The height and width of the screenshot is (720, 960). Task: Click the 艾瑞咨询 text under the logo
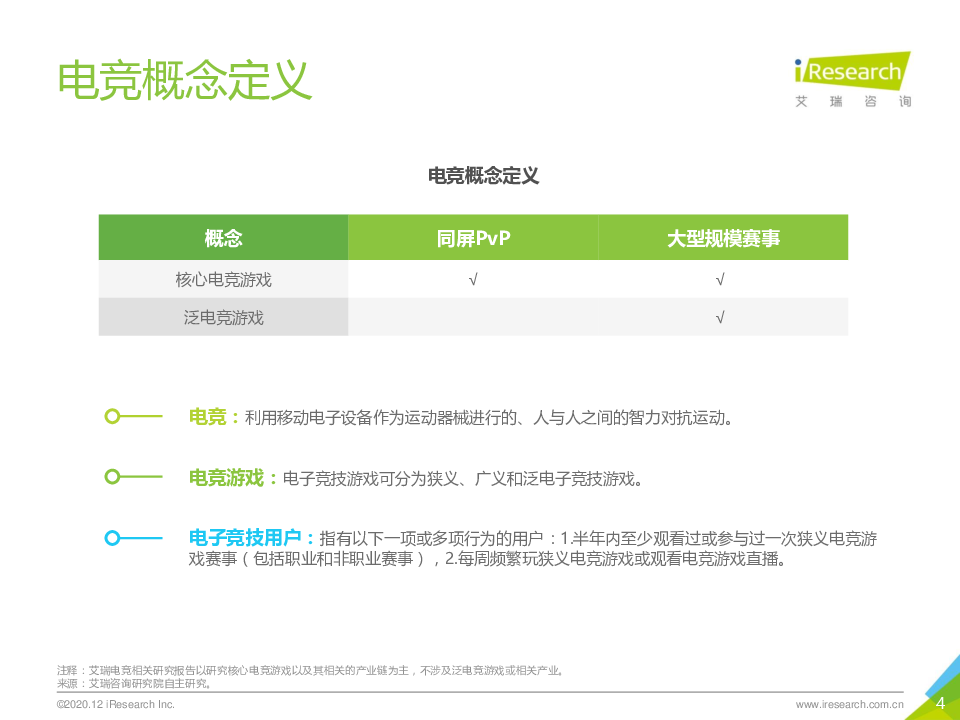pos(852,102)
